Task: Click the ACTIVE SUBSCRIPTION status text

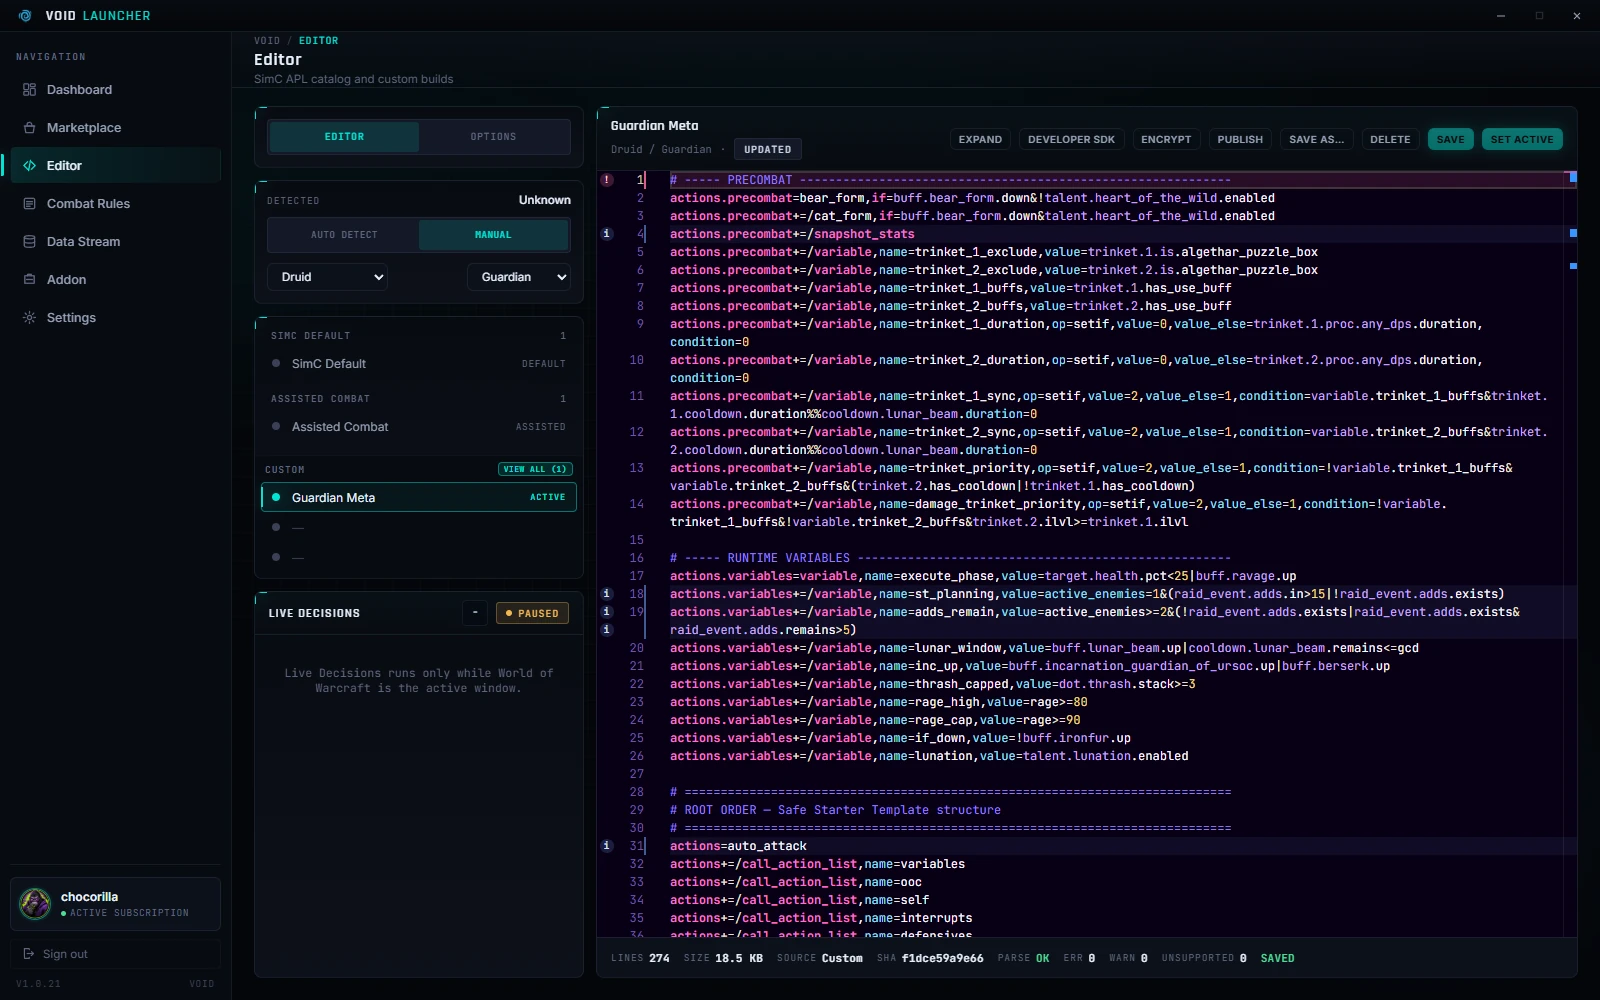Action: (x=129, y=913)
